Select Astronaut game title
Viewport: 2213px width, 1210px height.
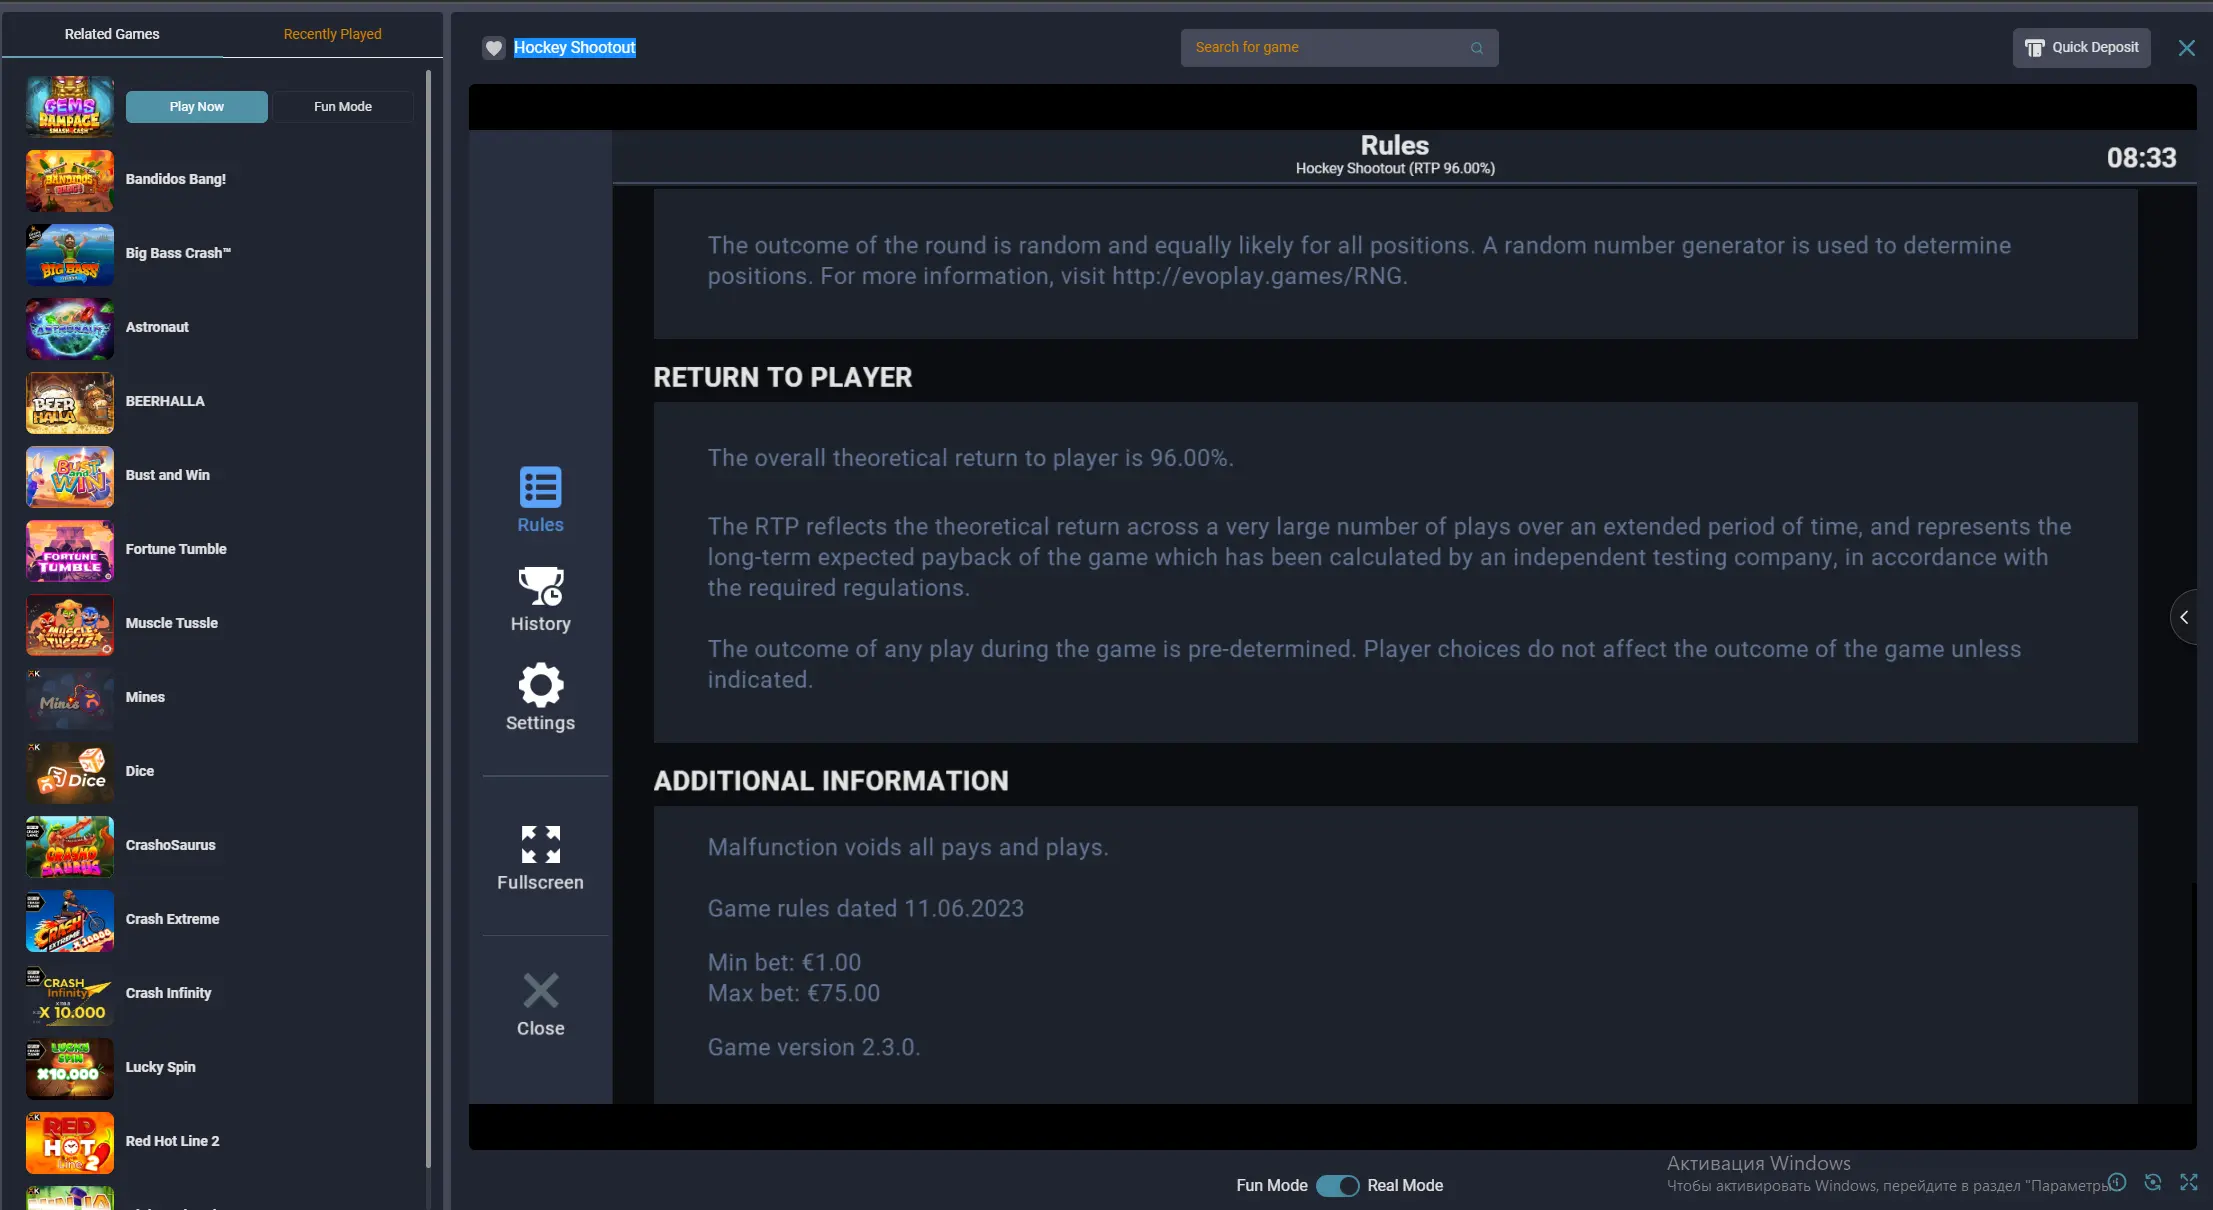(x=157, y=327)
